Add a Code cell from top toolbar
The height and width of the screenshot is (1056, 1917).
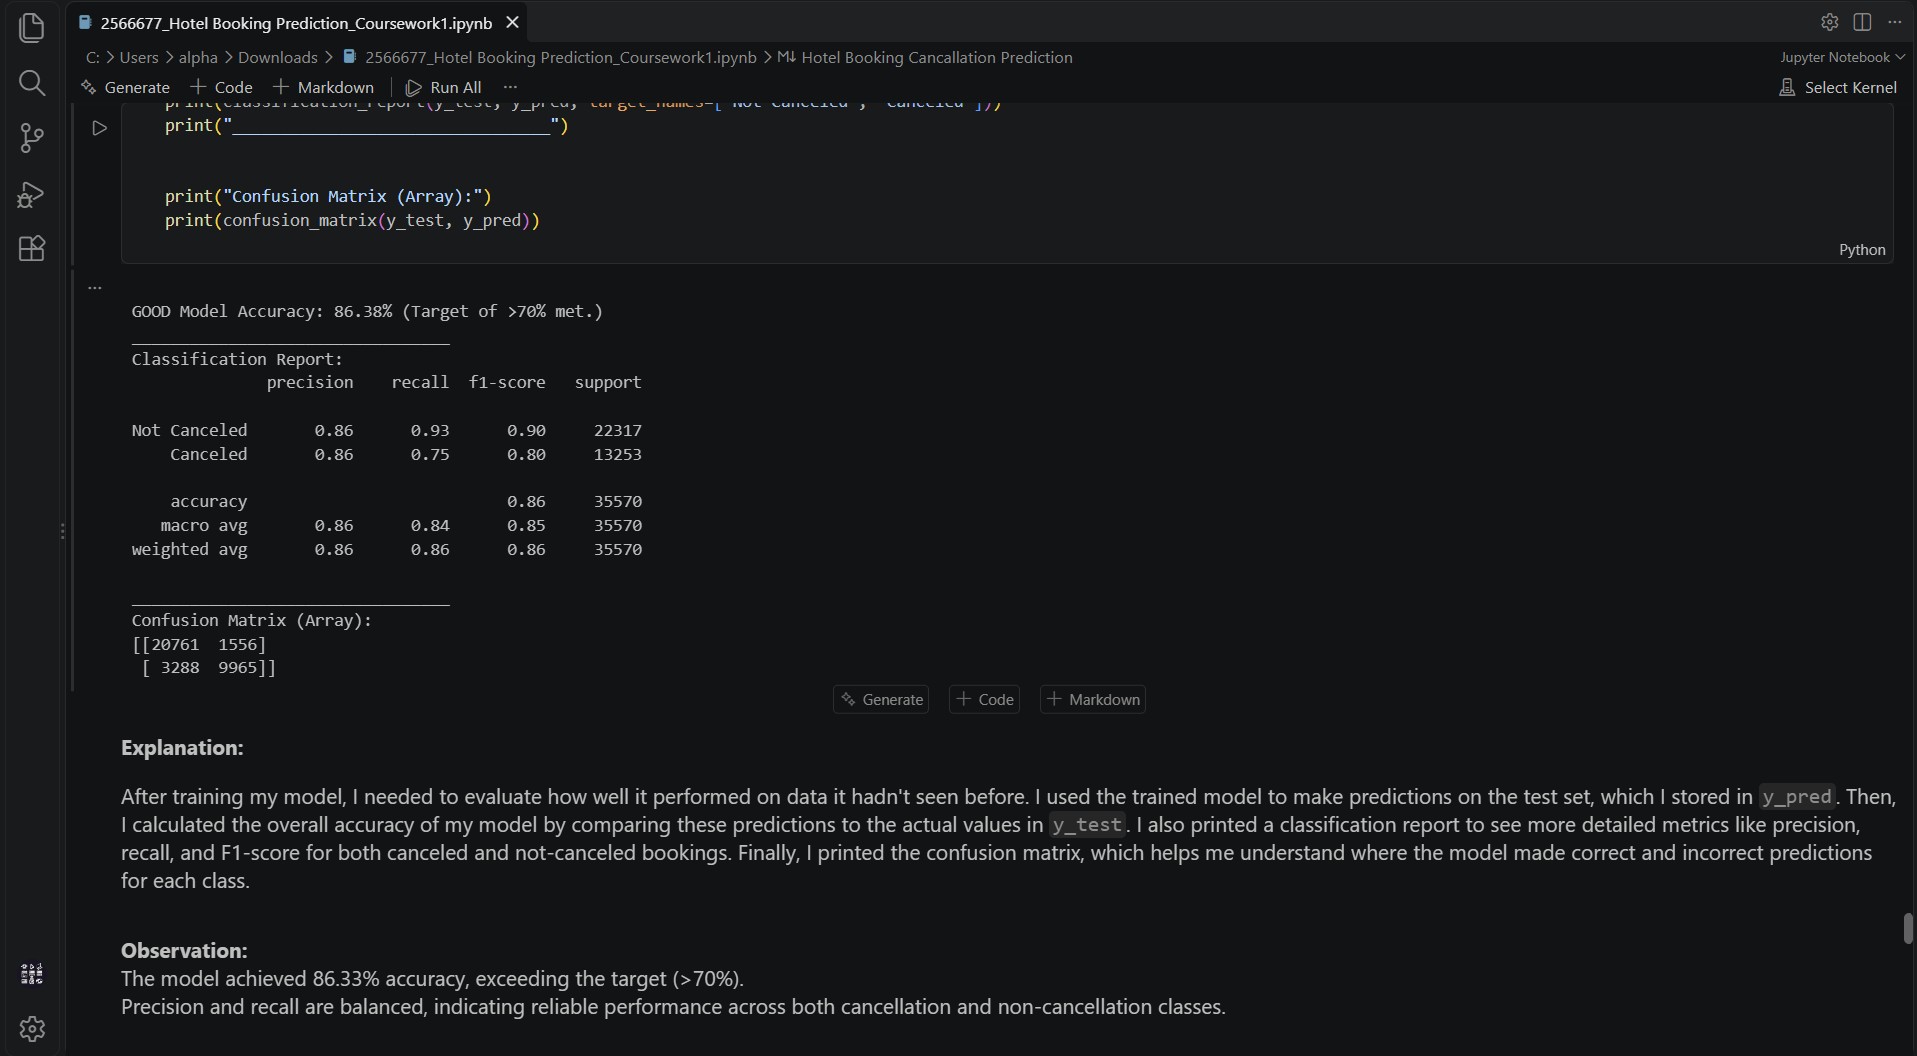pyautogui.click(x=222, y=87)
